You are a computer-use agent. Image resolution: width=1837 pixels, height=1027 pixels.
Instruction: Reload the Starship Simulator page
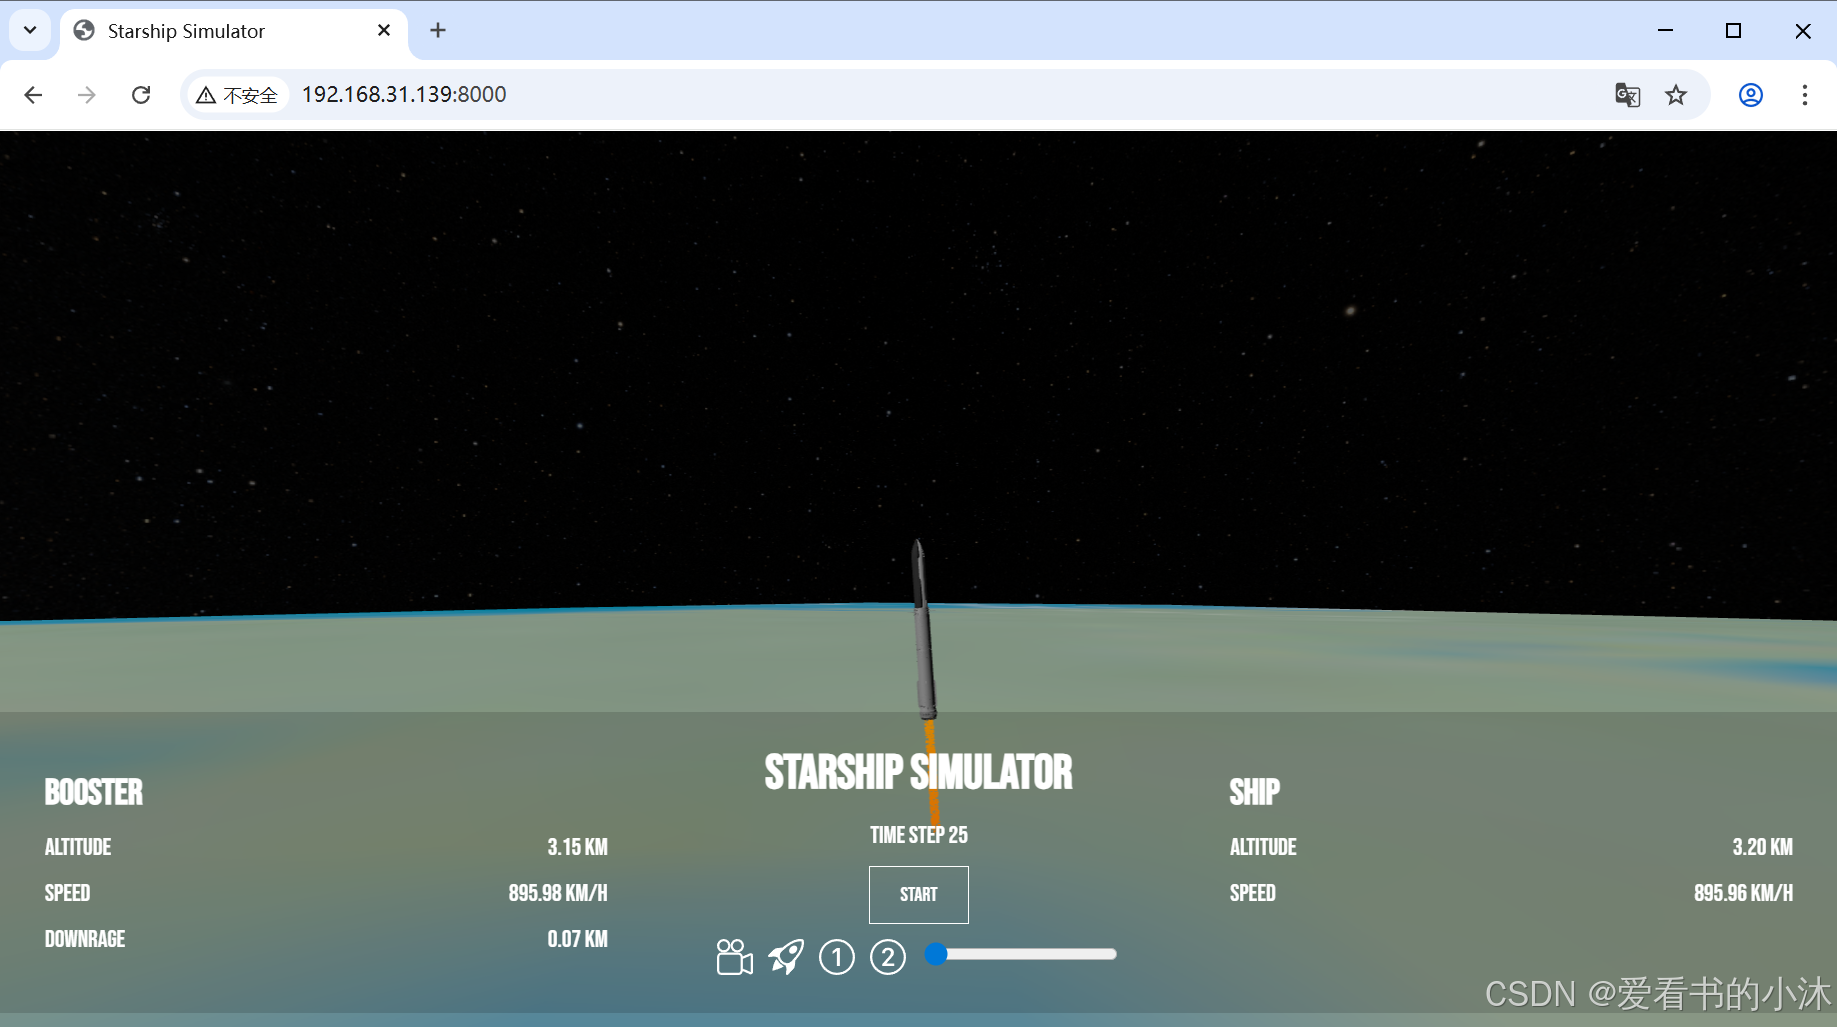(141, 95)
